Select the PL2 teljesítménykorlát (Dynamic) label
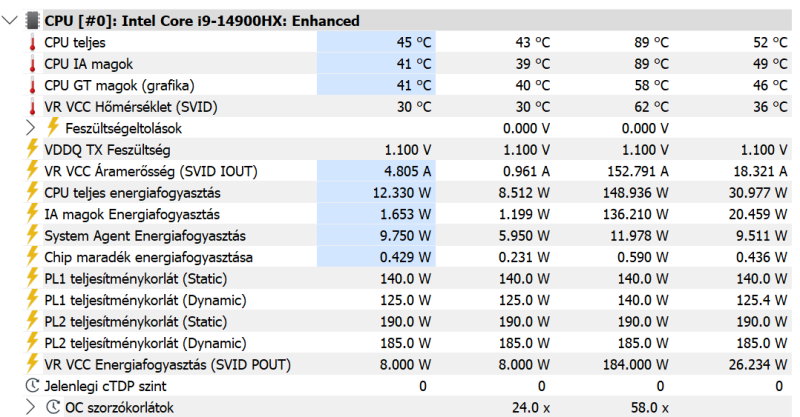This screenshot has height=417, width=800. pos(145,342)
